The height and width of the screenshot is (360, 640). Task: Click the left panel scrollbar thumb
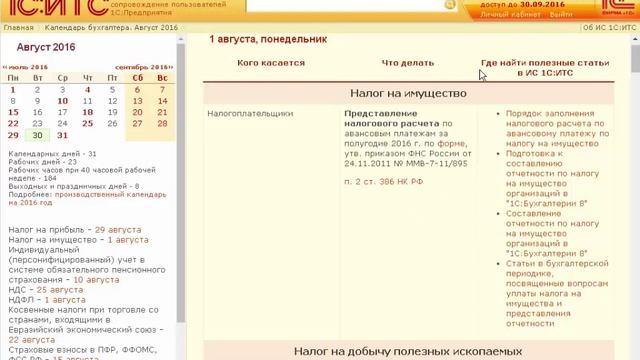click(x=181, y=184)
